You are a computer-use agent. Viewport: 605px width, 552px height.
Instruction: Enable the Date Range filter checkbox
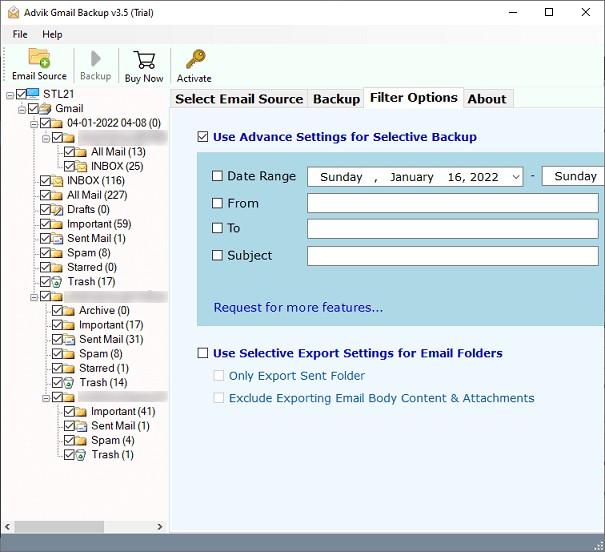(x=217, y=176)
